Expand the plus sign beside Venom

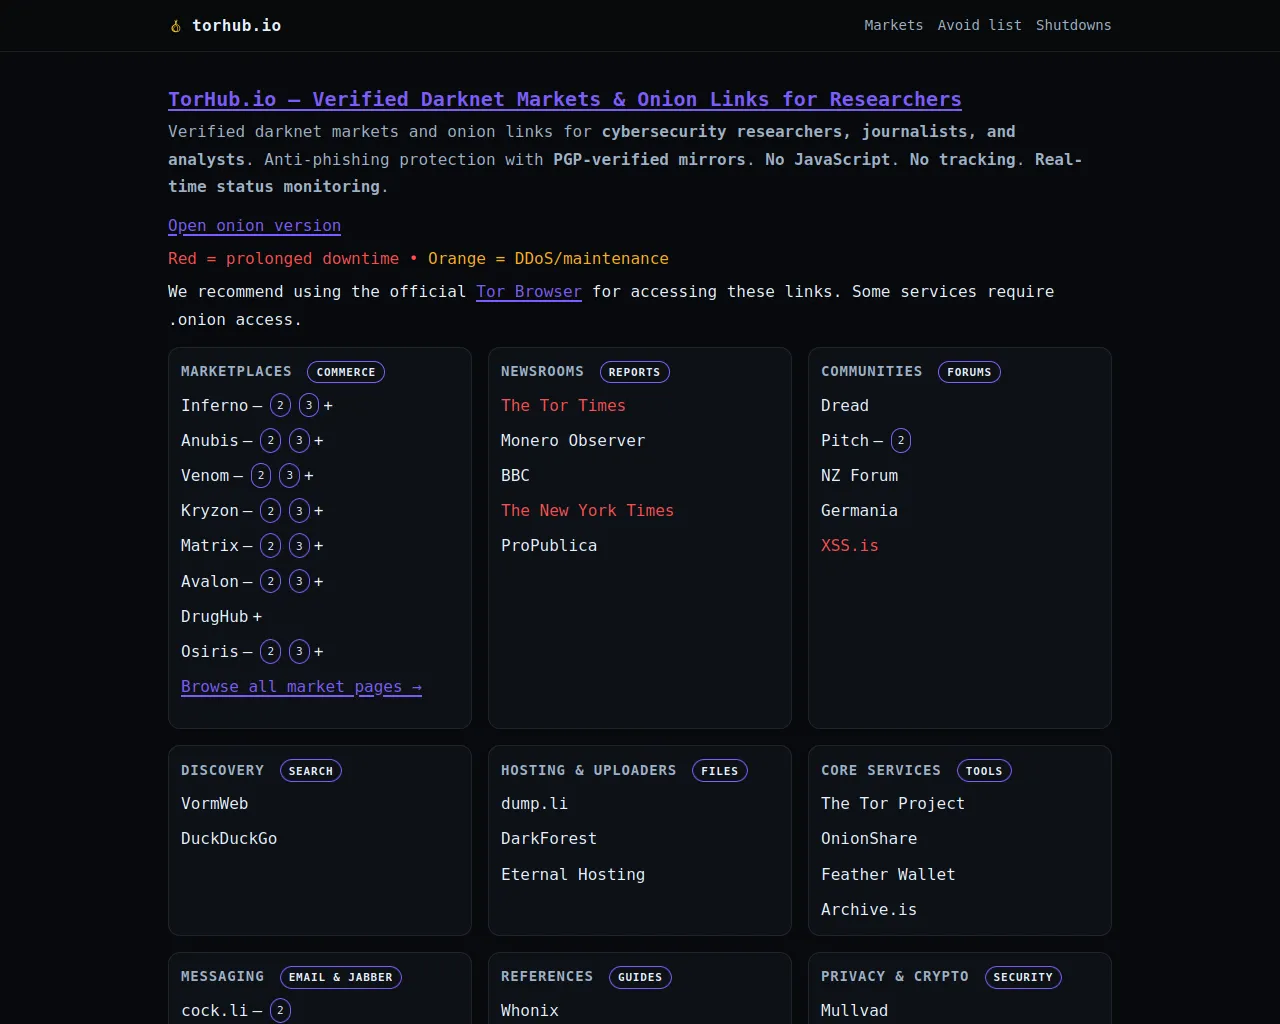coord(309,476)
